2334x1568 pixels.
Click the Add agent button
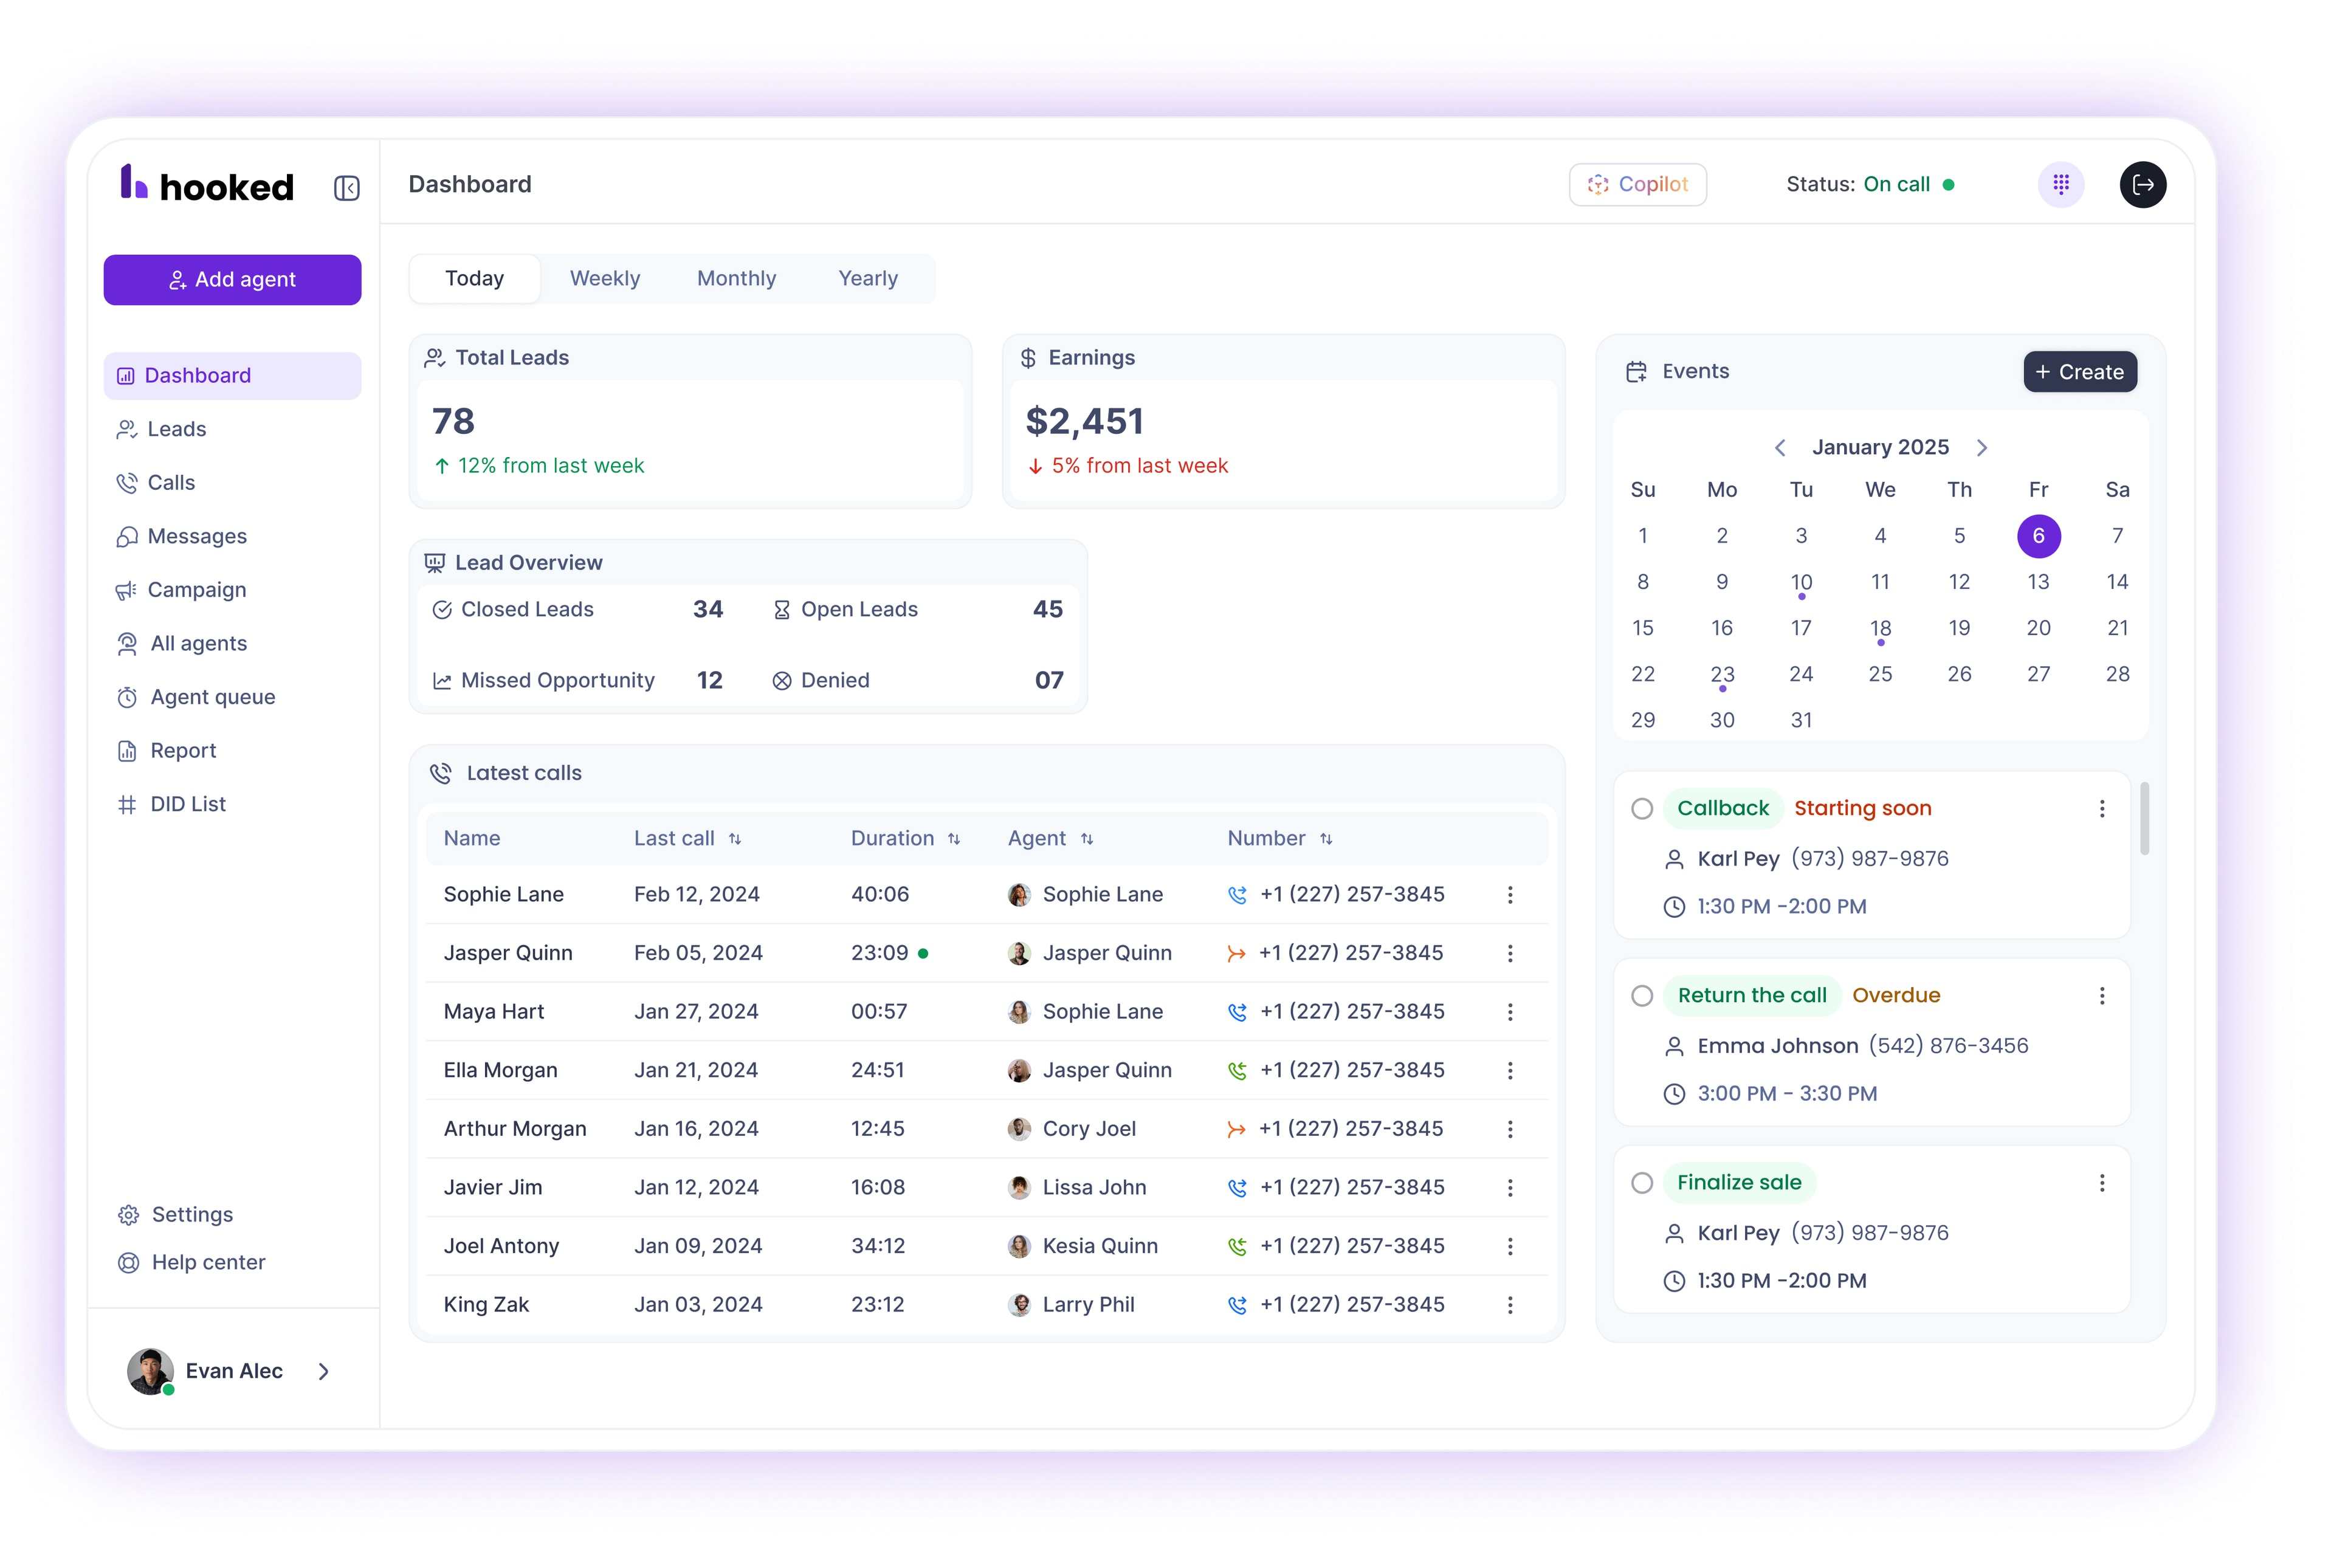coord(232,279)
